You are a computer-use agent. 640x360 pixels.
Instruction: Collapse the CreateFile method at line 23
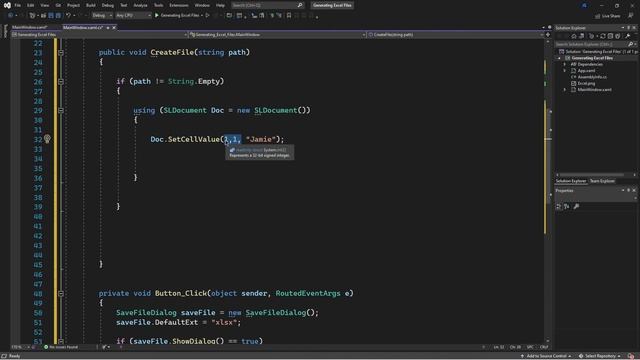coord(61,52)
